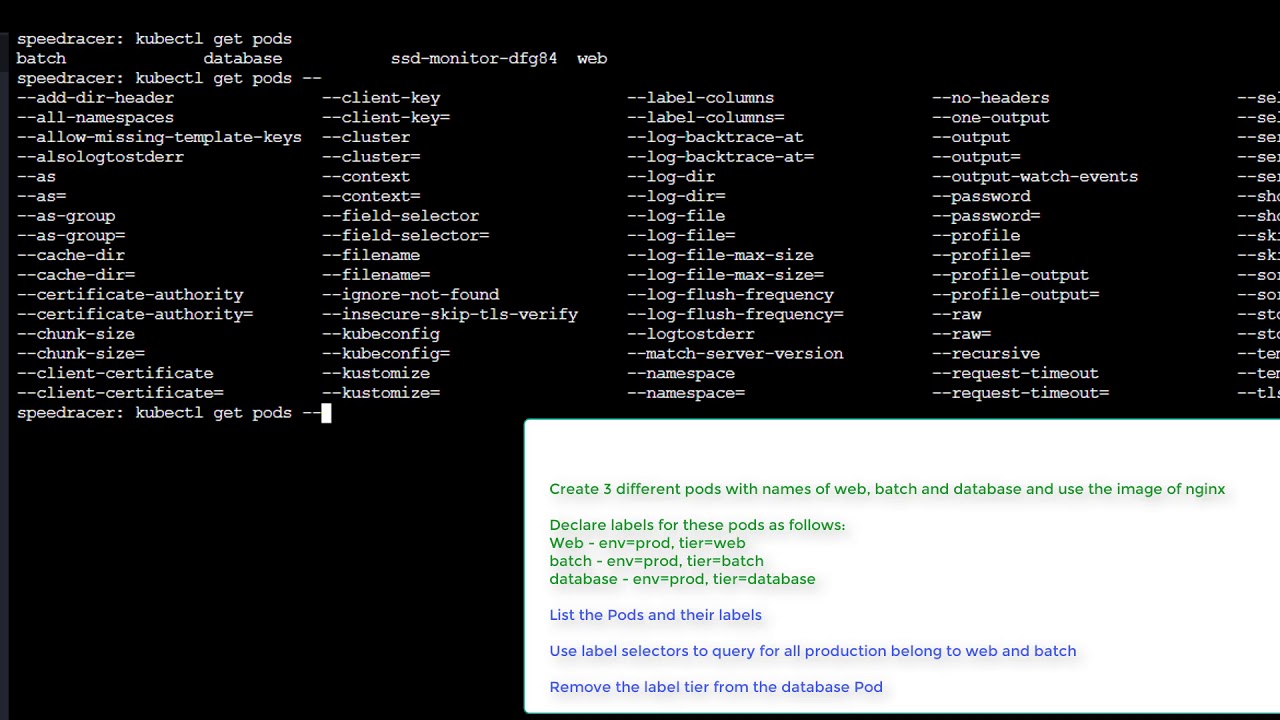
Task: Select '--client-certificate=' entry
Action: click(120, 393)
